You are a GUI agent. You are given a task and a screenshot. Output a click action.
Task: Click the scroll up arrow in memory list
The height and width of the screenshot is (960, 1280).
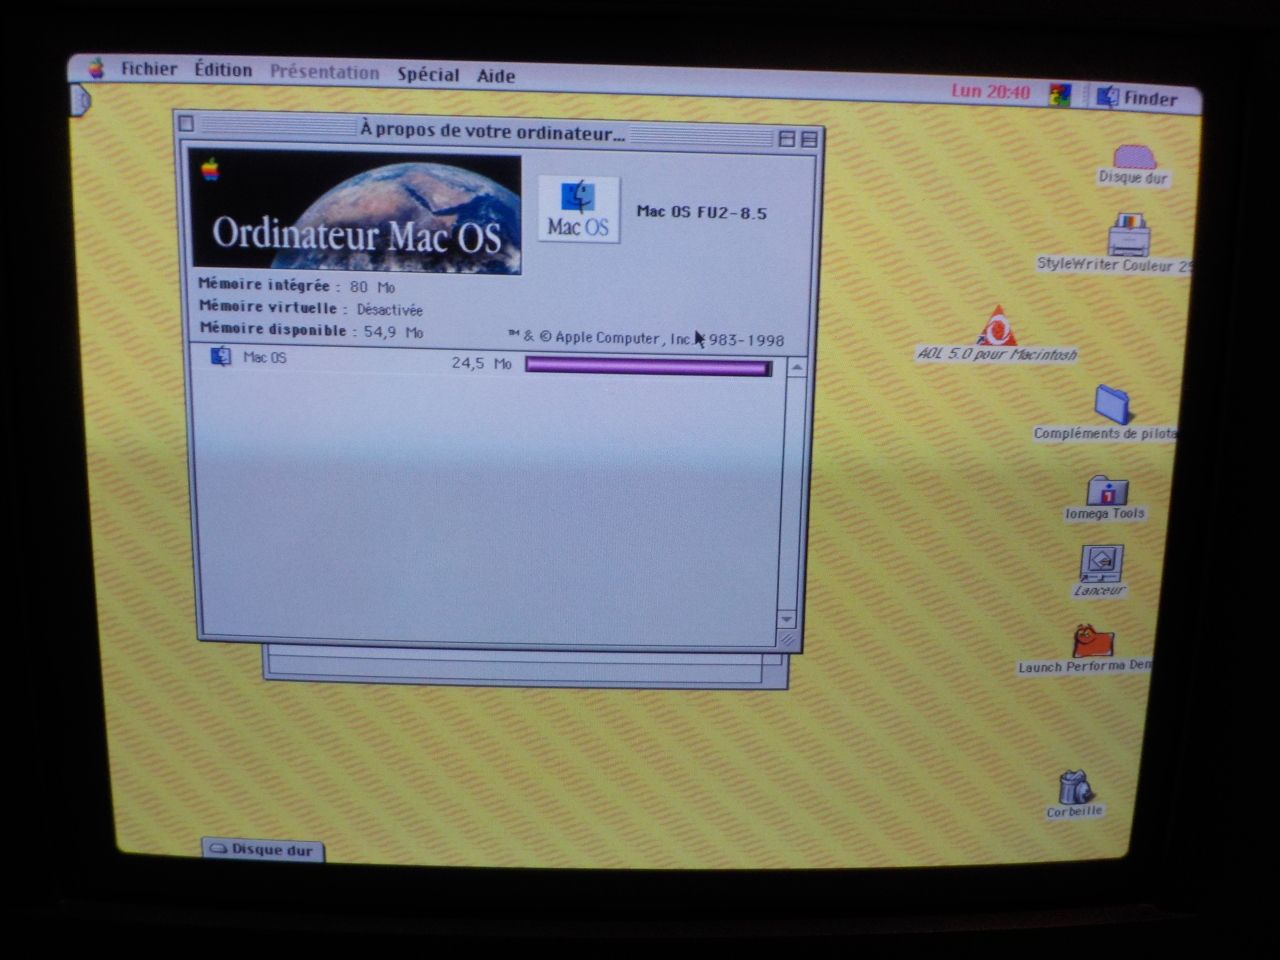tap(796, 368)
